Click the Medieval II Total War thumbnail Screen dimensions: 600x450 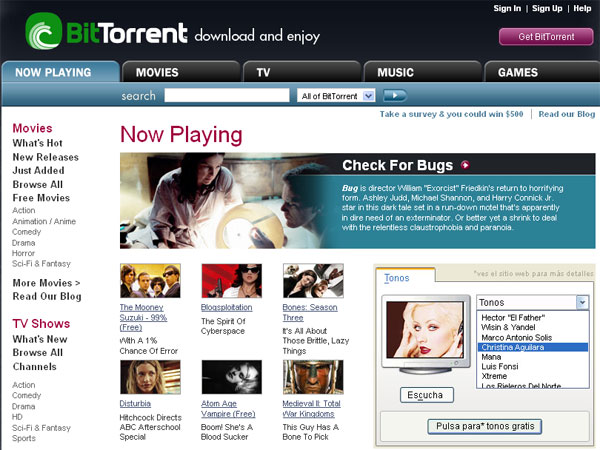click(x=313, y=377)
